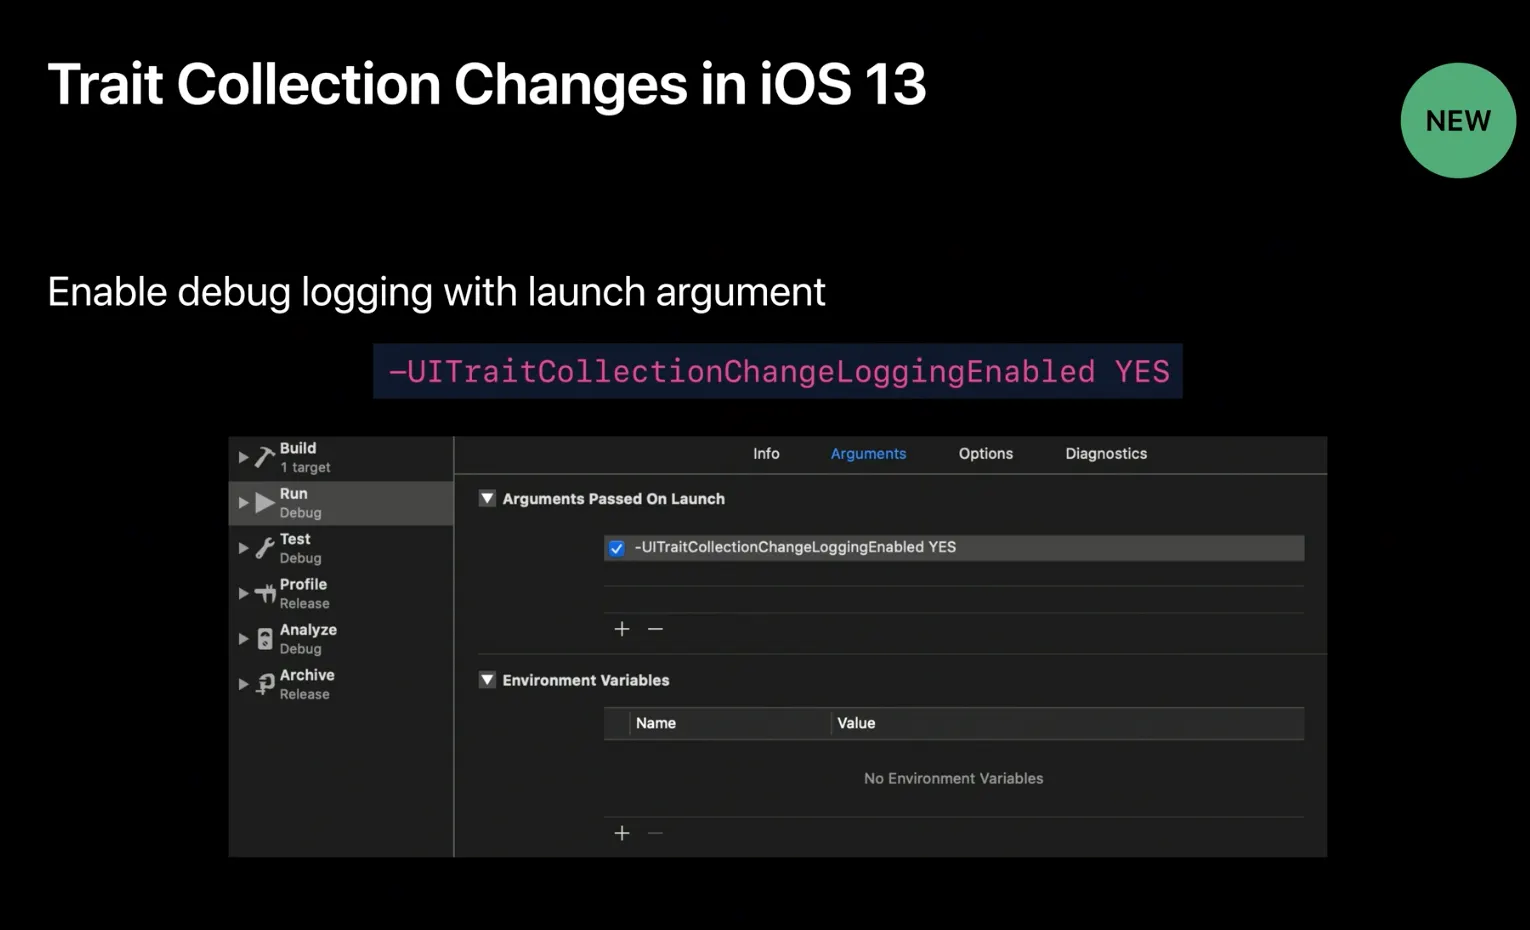Select the Build 1 target row

pos(341,457)
